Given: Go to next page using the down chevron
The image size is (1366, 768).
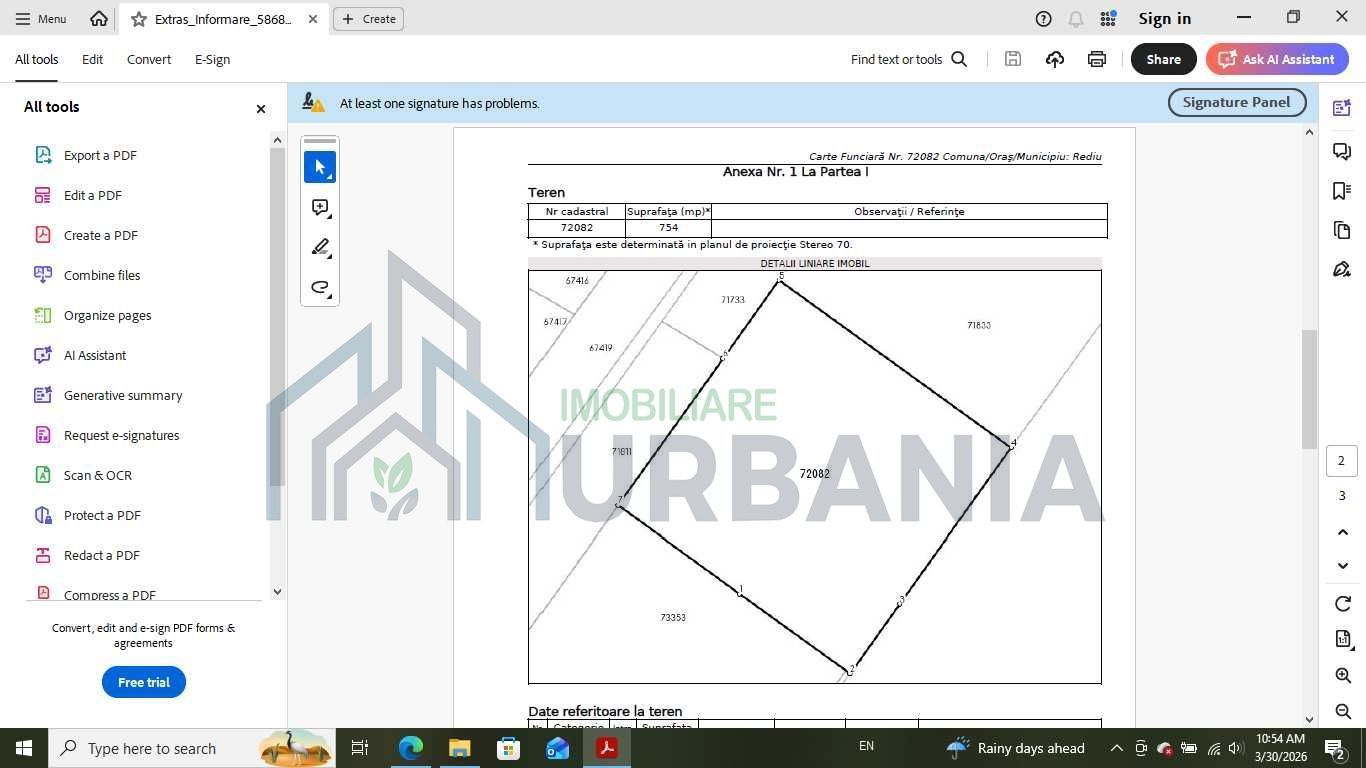Looking at the screenshot, I should 1342,565.
